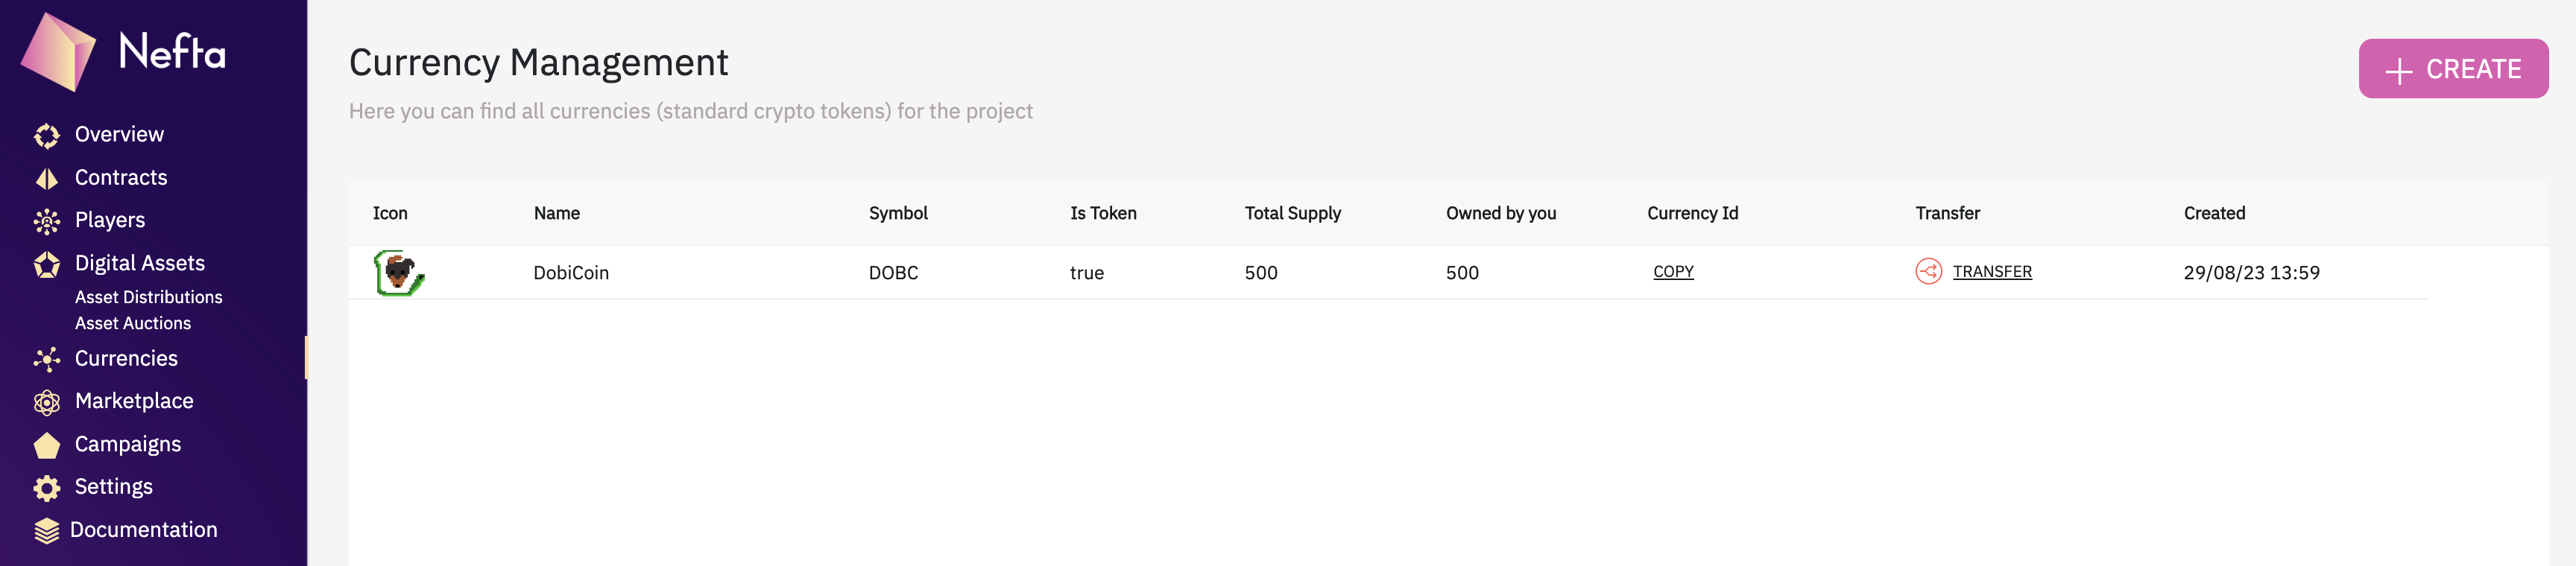
Task: Click the Campaigns pentagon icon
Action: coord(46,445)
